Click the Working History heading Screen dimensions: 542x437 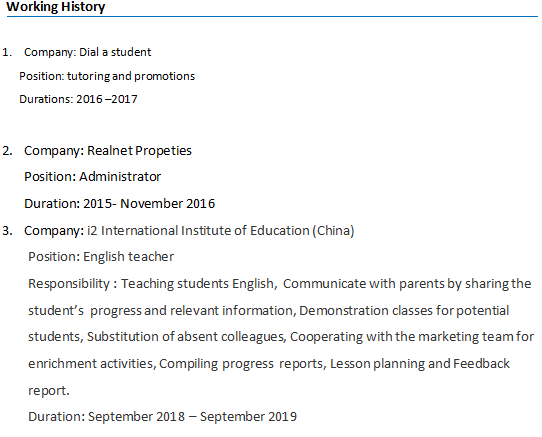tap(56, 7)
